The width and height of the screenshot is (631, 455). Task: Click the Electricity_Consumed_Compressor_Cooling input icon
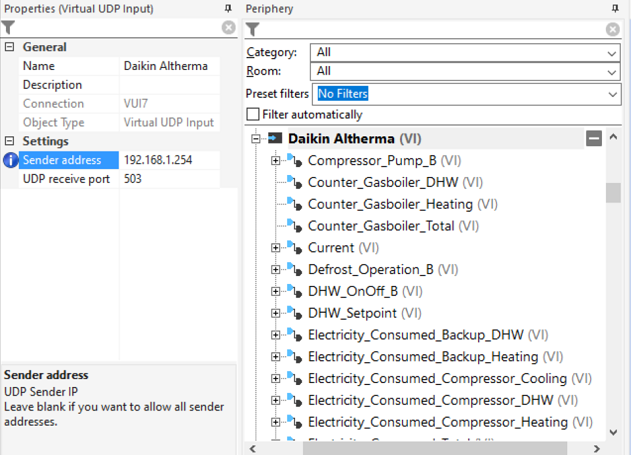tap(295, 377)
